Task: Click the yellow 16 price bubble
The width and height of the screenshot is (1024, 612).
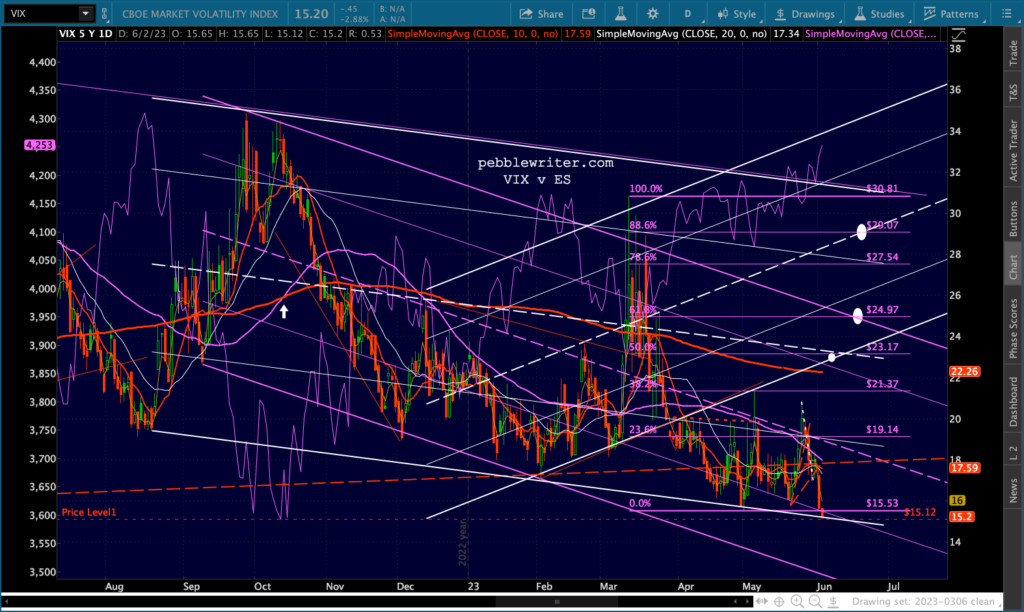Action: [957, 500]
